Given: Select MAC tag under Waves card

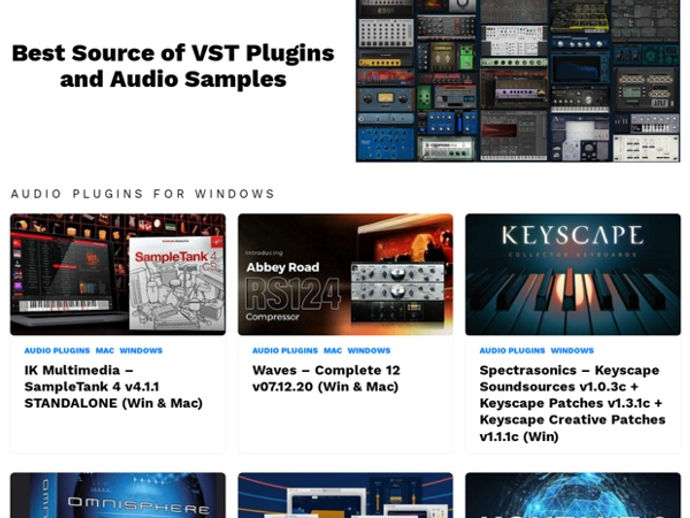Looking at the screenshot, I should 333,350.
